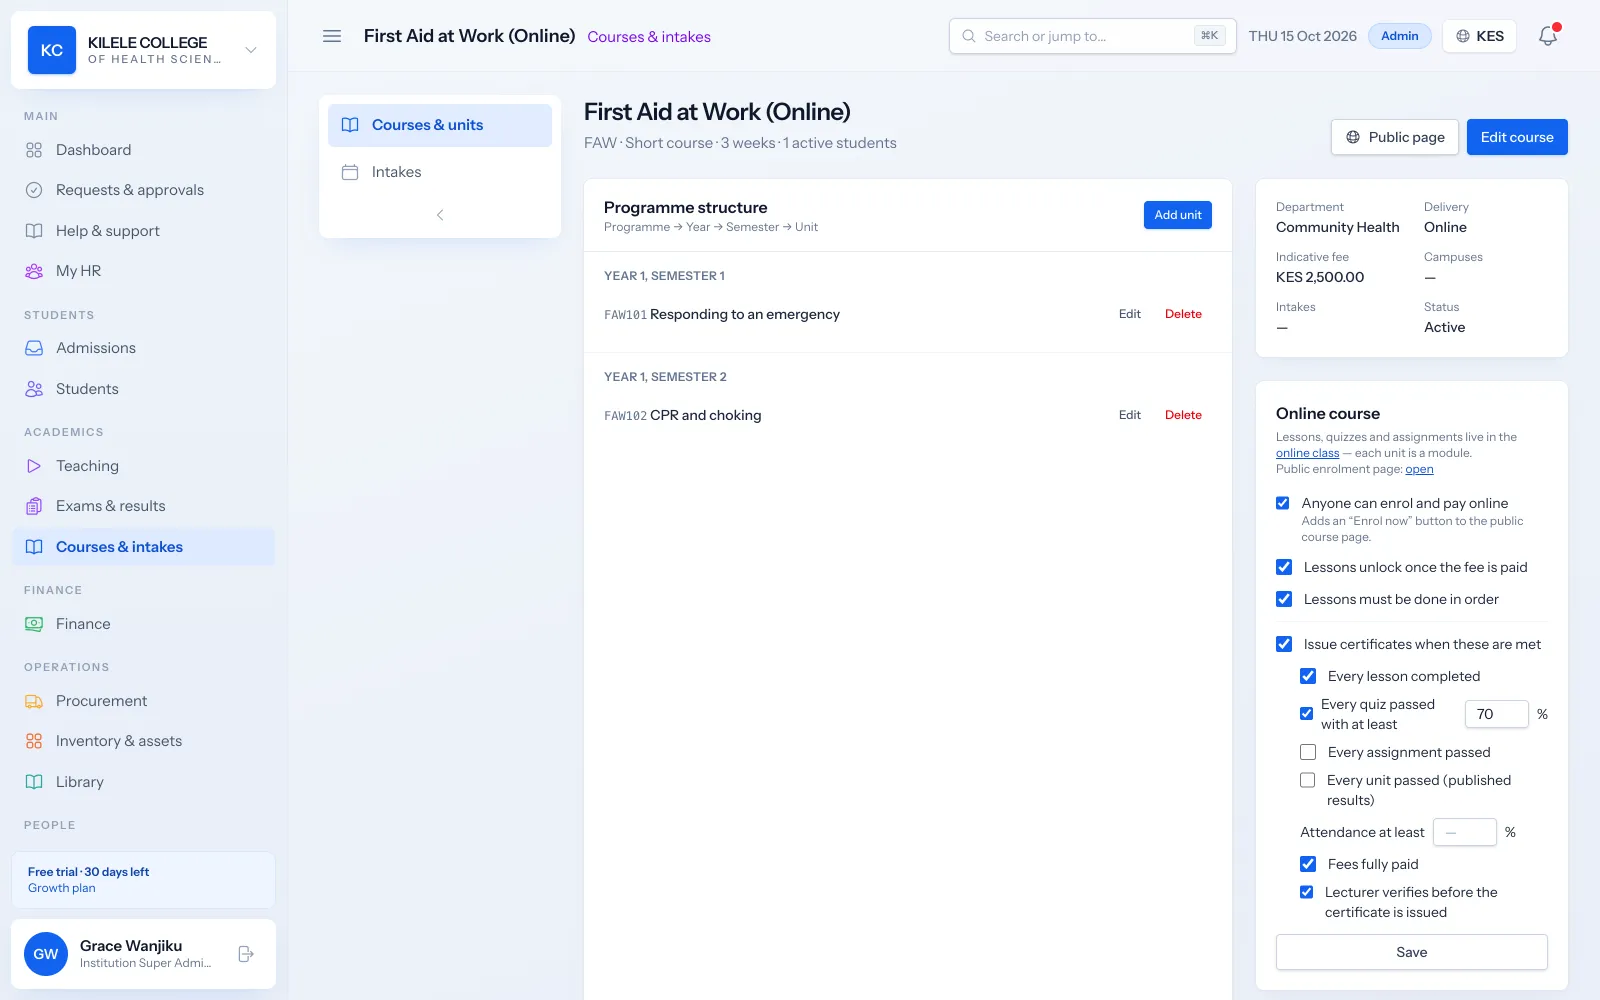Click the quiz pass percentage field
The width and height of the screenshot is (1600, 1000).
1497,714
